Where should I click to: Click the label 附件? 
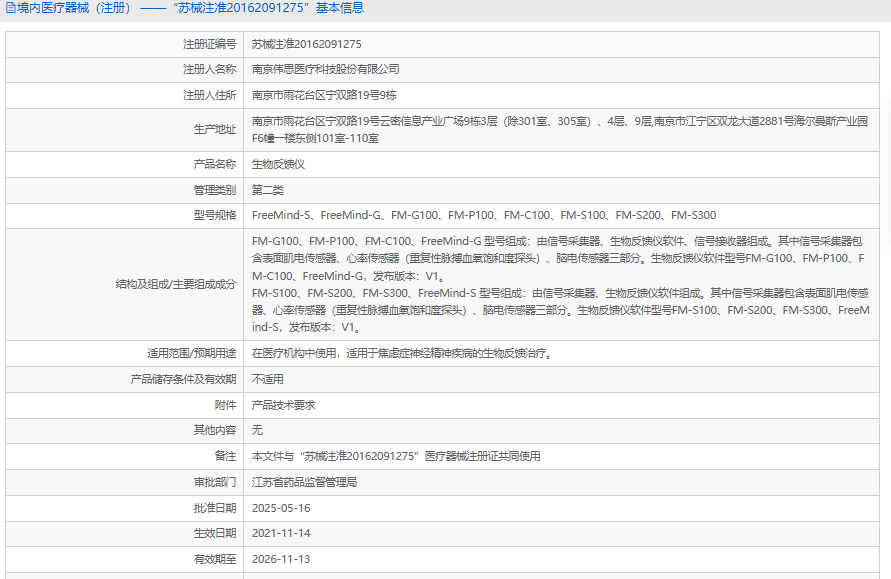pyautogui.click(x=225, y=405)
